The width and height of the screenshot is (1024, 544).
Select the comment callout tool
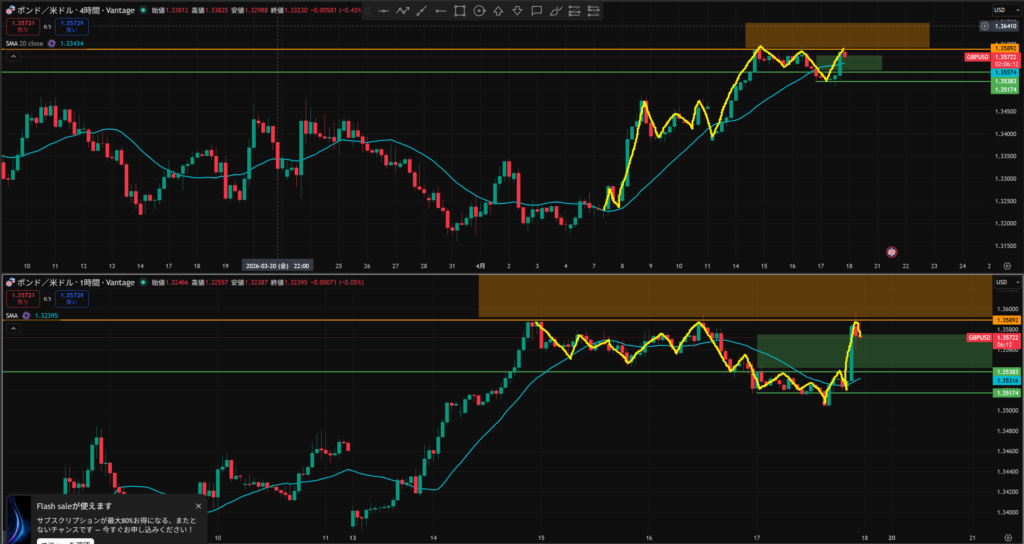[x=536, y=11]
